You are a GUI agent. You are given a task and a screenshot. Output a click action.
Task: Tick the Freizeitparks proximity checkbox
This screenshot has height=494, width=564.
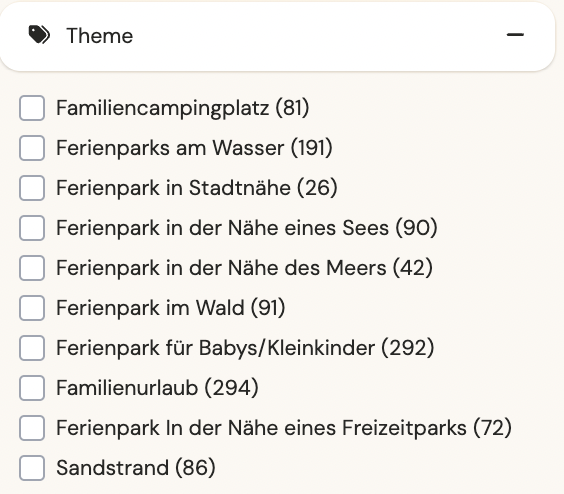(32, 428)
